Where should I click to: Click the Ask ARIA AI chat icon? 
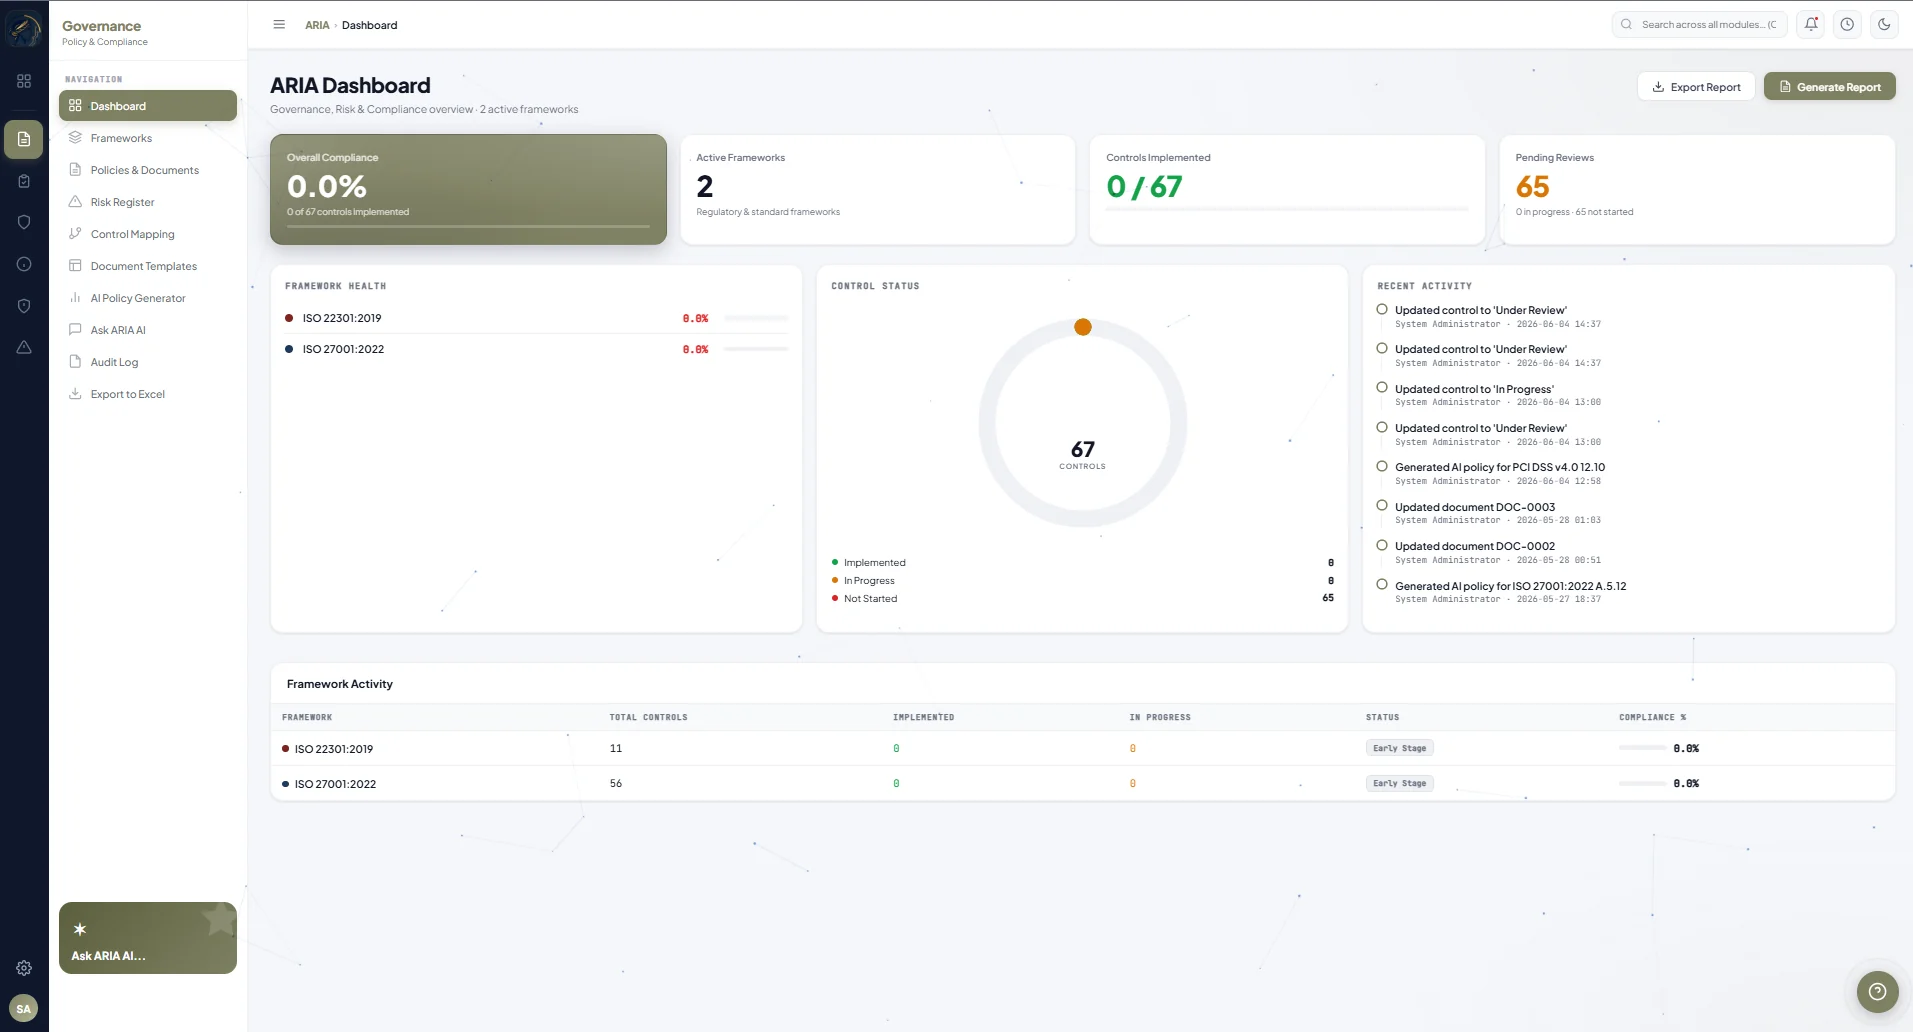click(75, 330)
